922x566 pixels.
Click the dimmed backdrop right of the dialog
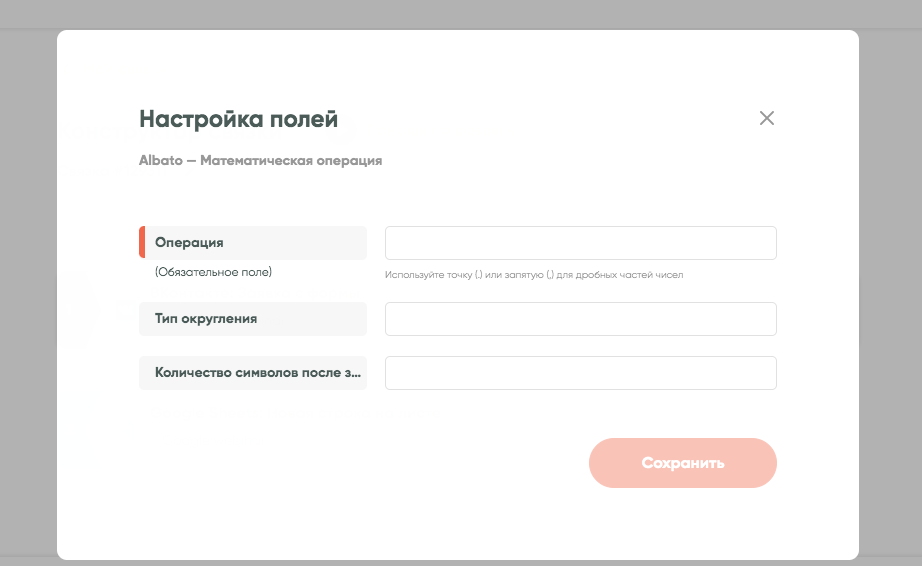tap(890, 300)
